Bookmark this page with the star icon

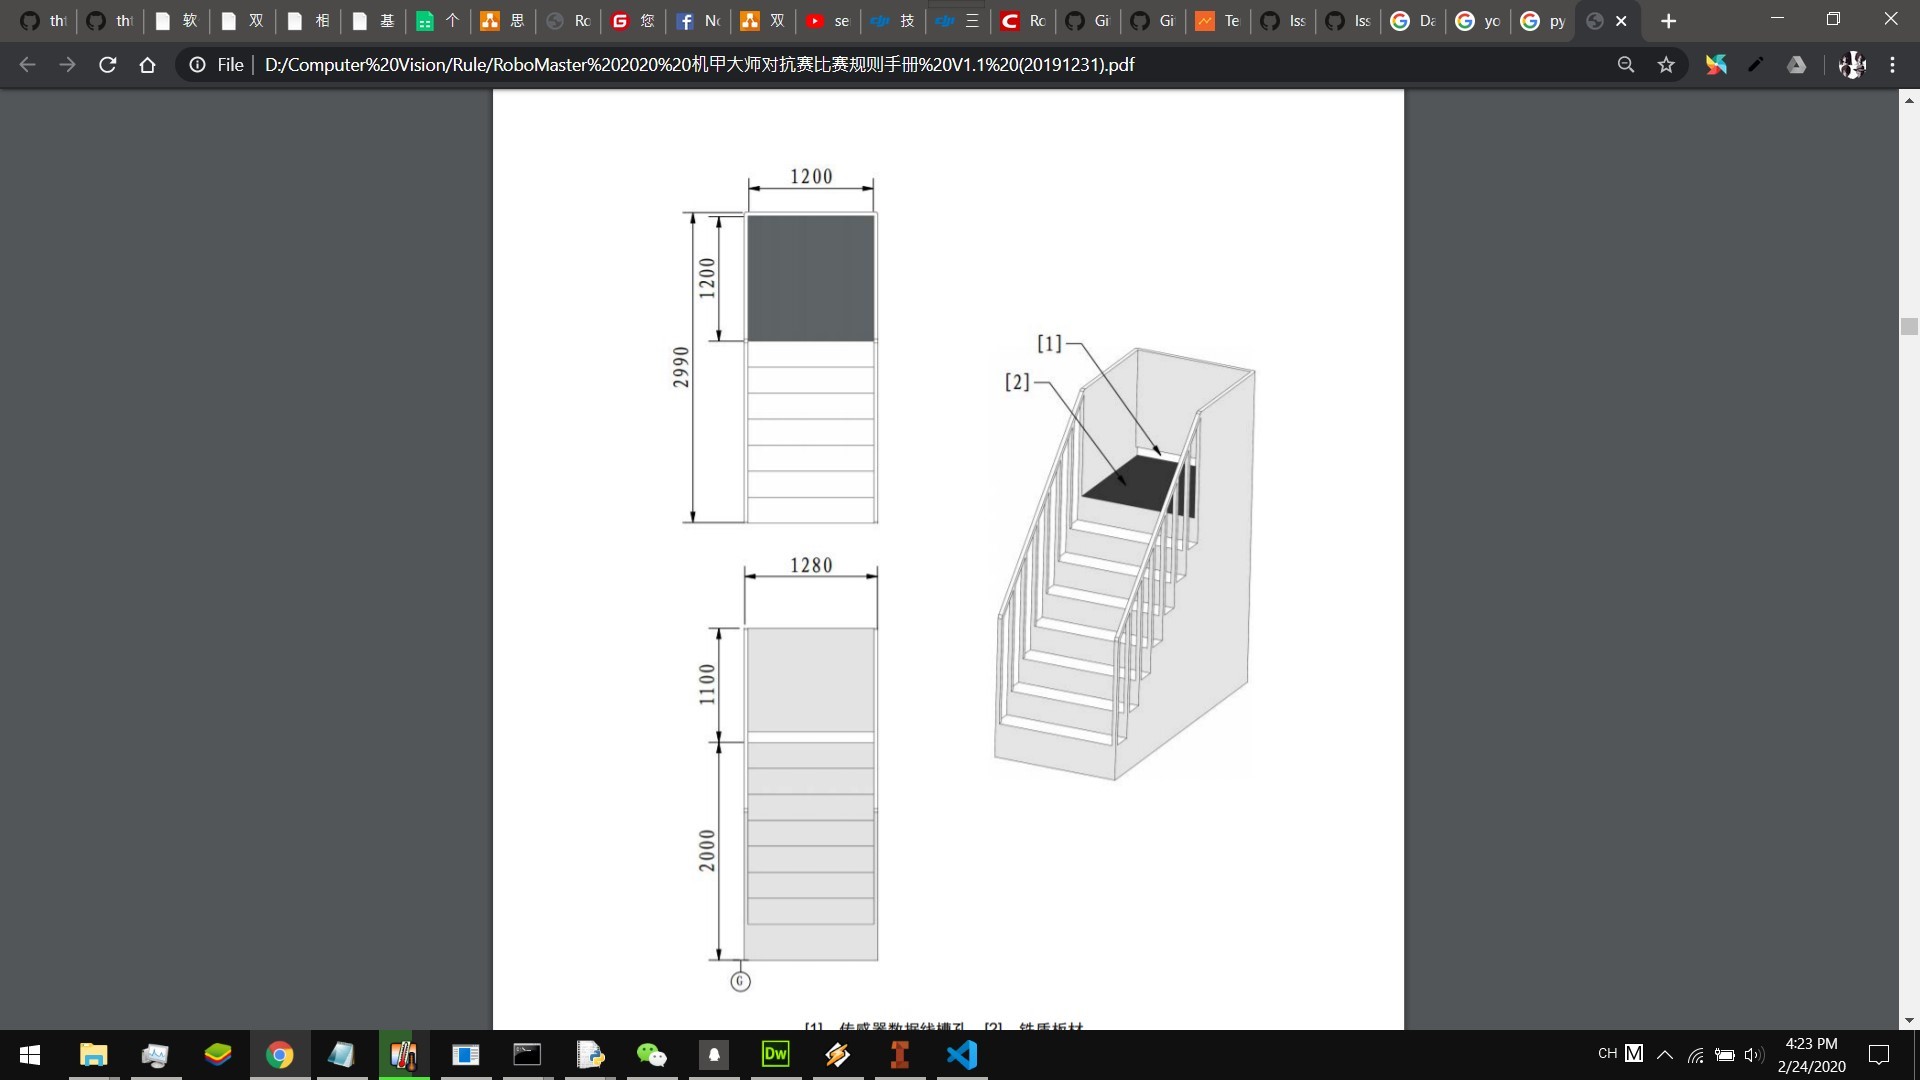pos(1666,65)
